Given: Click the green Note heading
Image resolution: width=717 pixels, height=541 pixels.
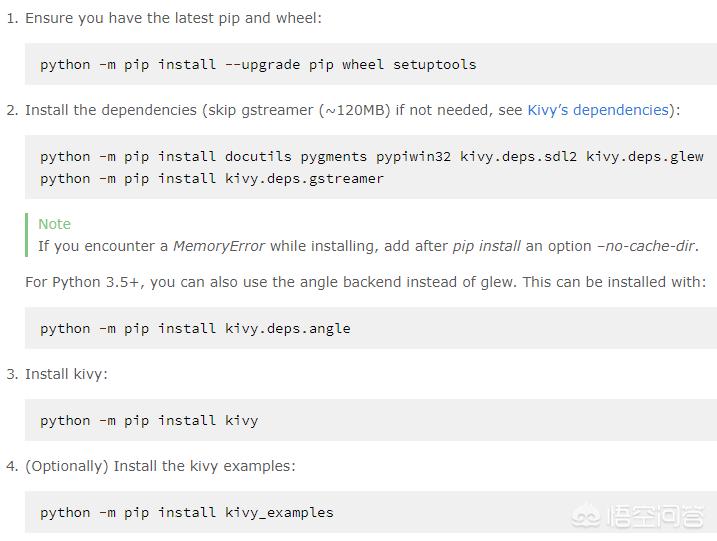Looking at the screenshot, I should click(x=54, y=224).
